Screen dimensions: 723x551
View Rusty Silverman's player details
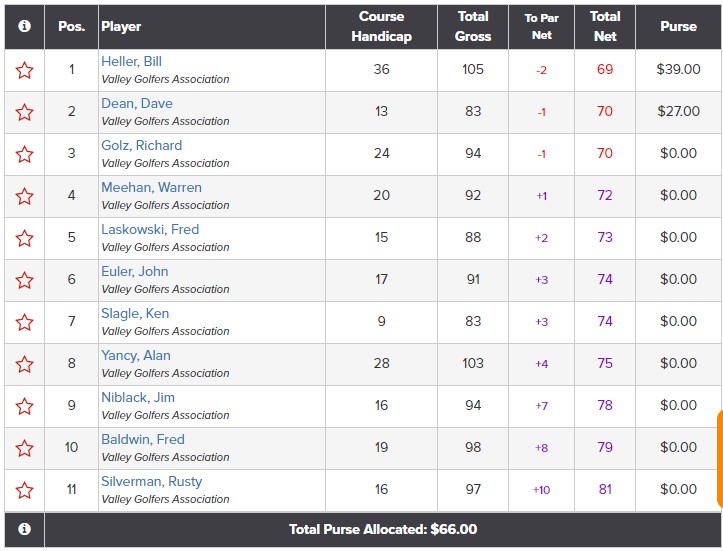(x=152, y=481)
